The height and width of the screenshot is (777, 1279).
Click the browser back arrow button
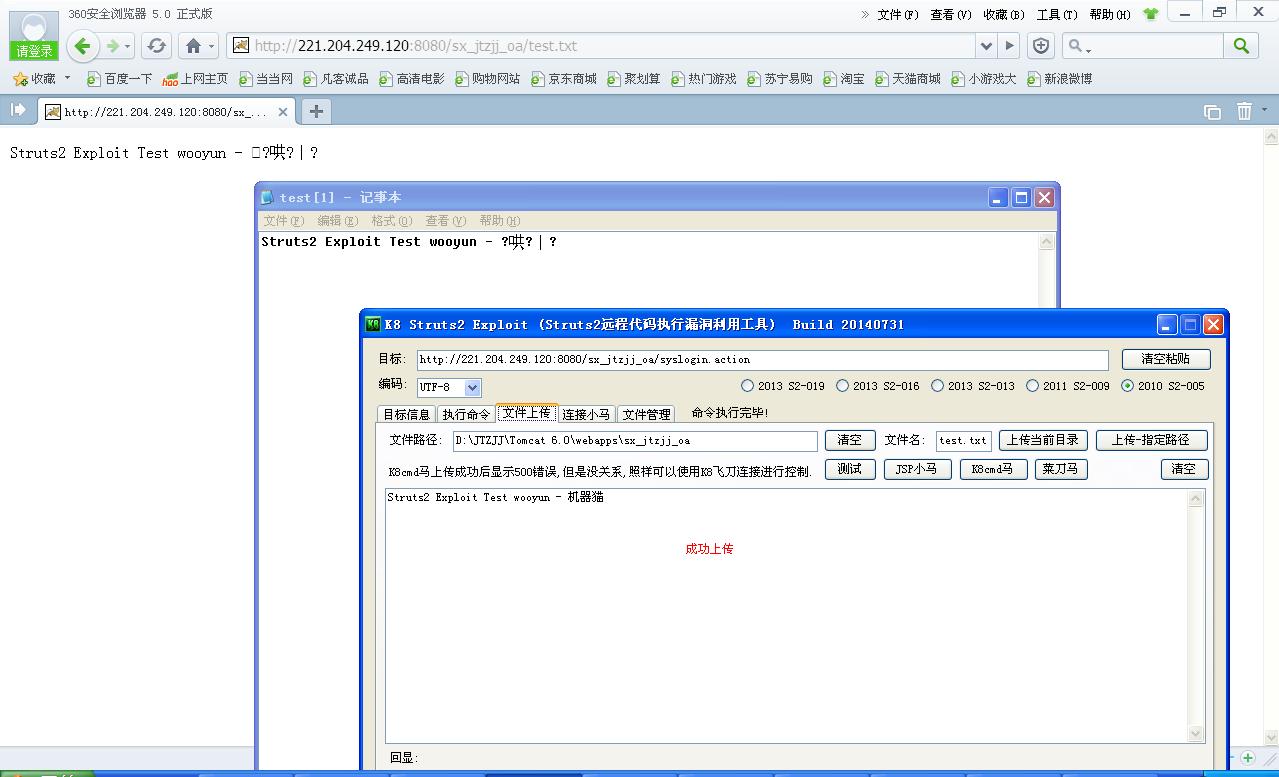point(83,45)
